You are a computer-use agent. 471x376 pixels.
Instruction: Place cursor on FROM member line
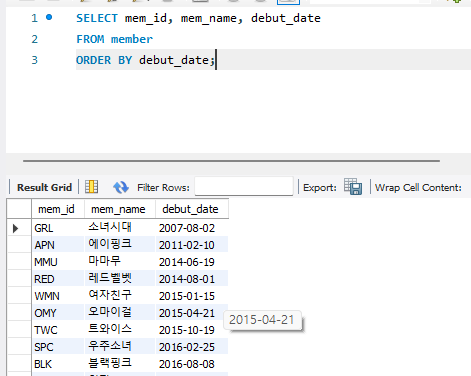pyautogui.click(x=114, y=39)
